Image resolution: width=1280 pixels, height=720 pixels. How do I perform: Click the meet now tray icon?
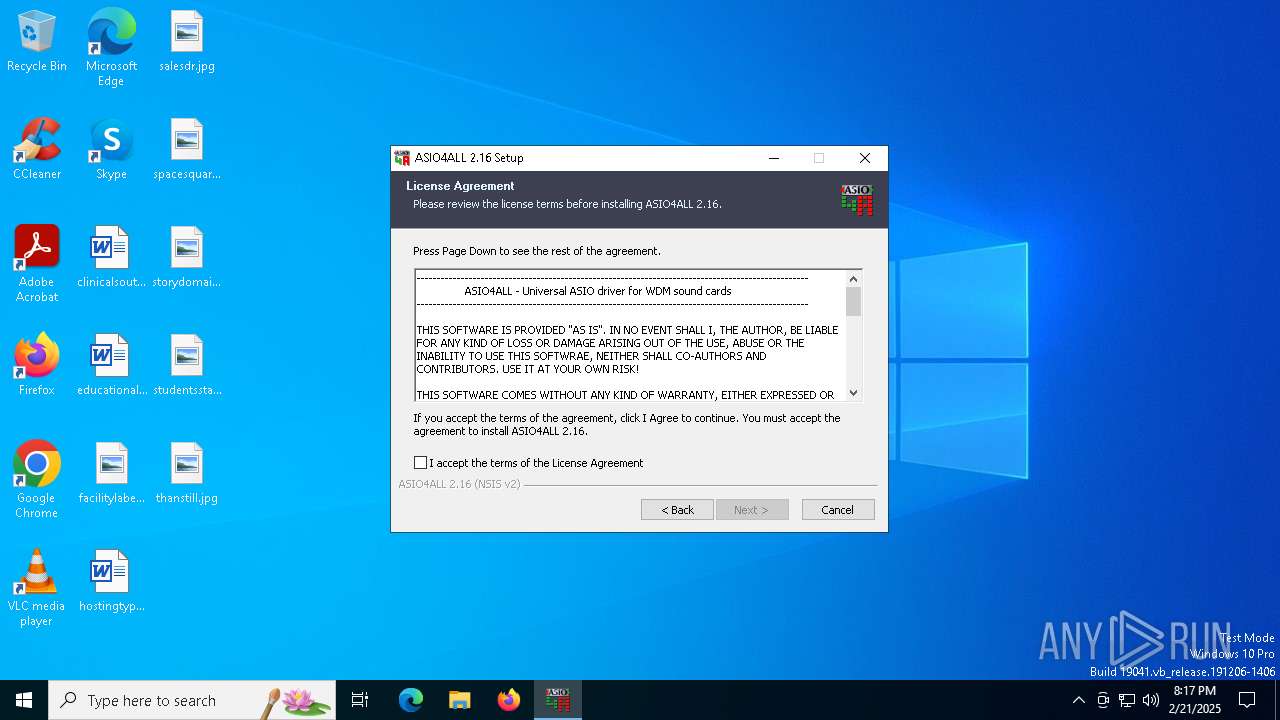(x=1103, y=700)
